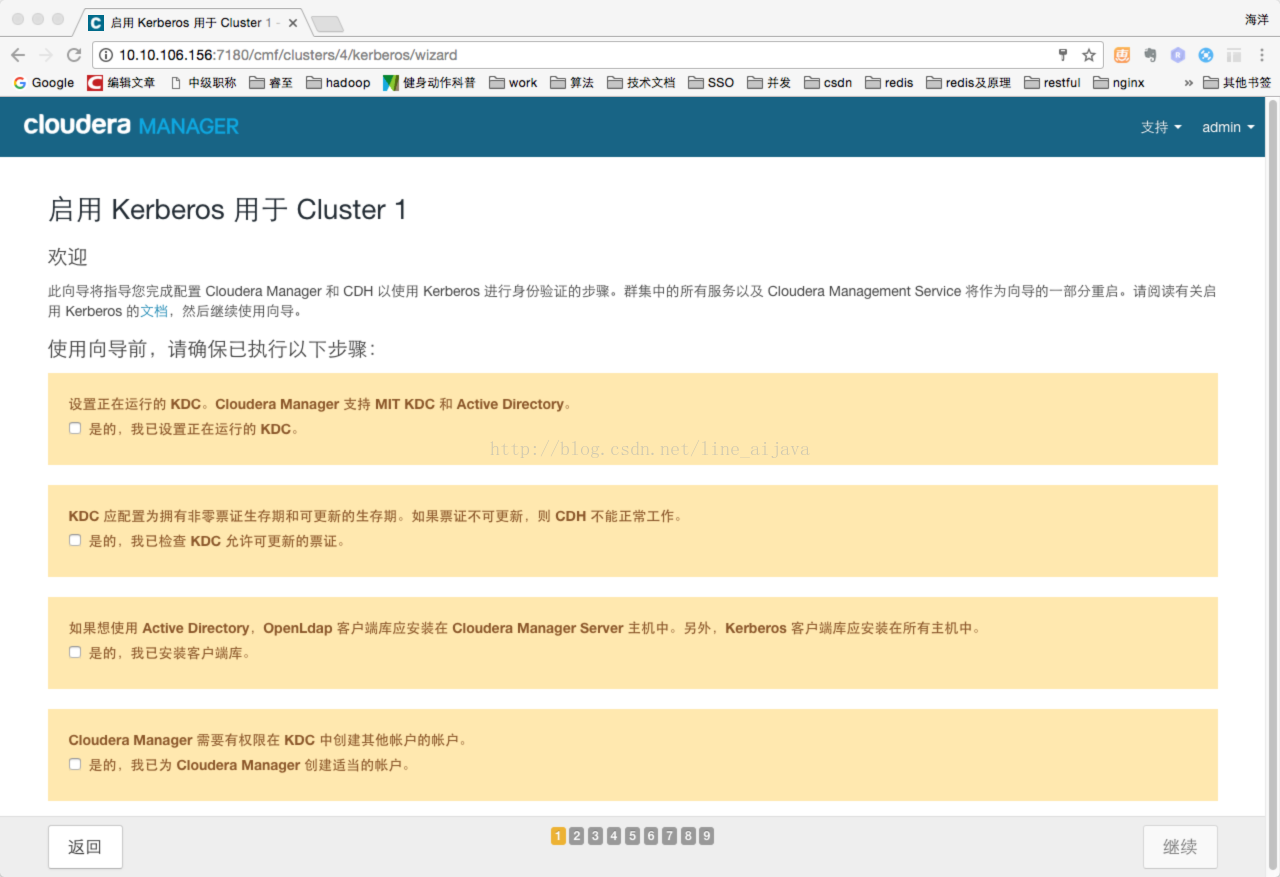Image resolution: width=1280 pixels, height=877 pixels.
Task: Click the Evernote elephant extension icon
Action: [1150, 55]
